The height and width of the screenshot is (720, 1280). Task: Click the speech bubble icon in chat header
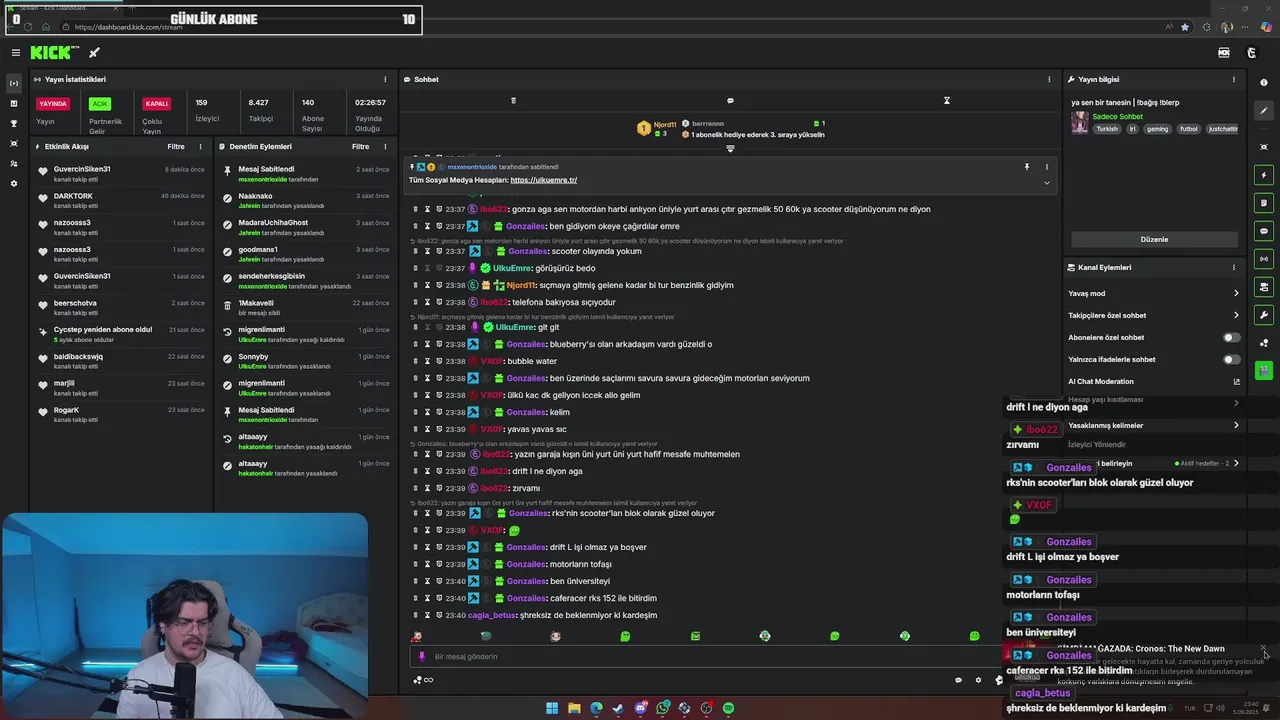[730, 100]
